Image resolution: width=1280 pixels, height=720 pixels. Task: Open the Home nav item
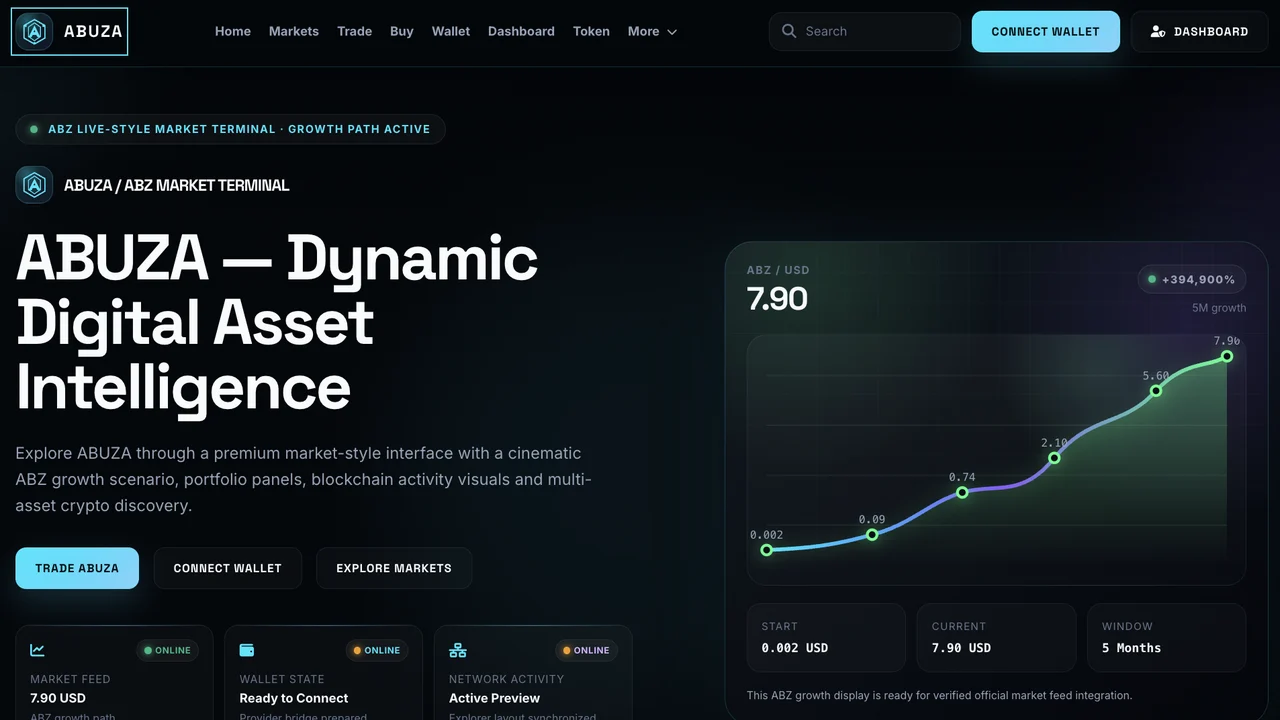click(233, 31)
